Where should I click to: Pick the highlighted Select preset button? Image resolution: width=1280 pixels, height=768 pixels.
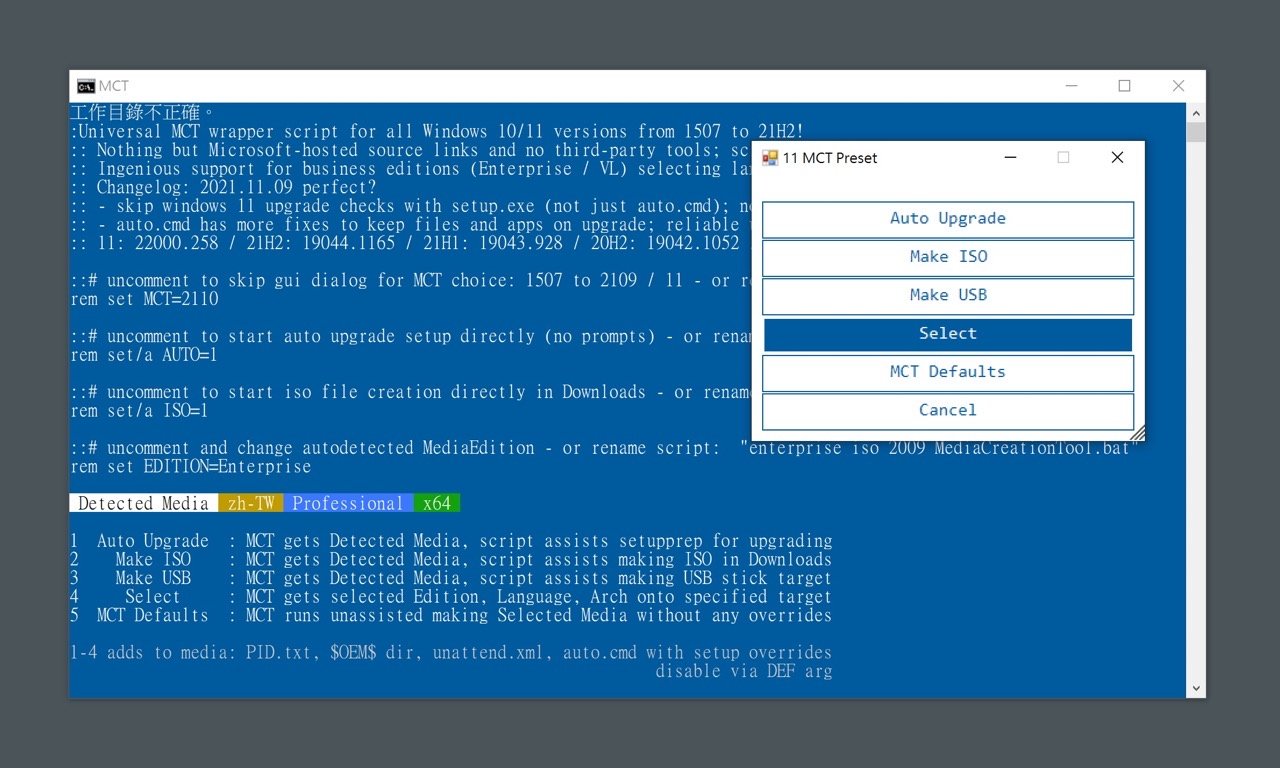coord(948,334)
